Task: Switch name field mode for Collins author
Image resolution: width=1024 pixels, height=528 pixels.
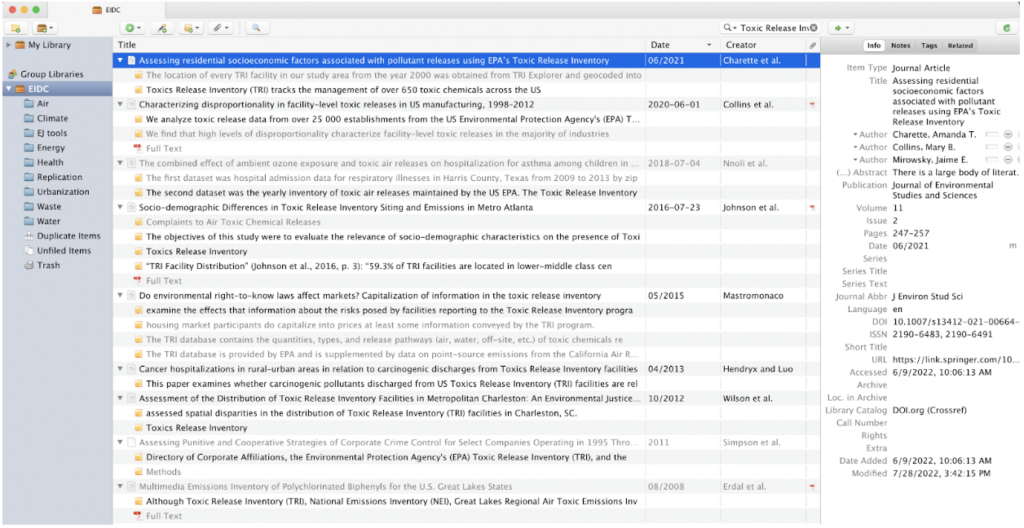Action: pos(991,147)
